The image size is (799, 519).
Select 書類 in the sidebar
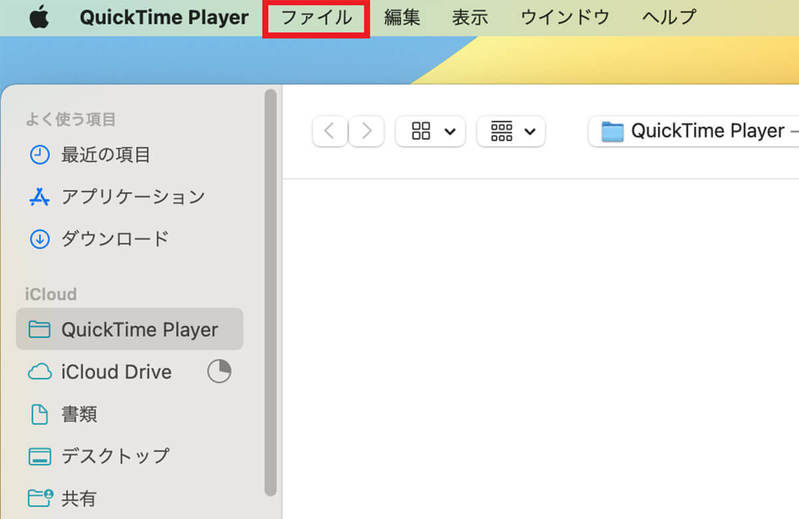point(129,414)
